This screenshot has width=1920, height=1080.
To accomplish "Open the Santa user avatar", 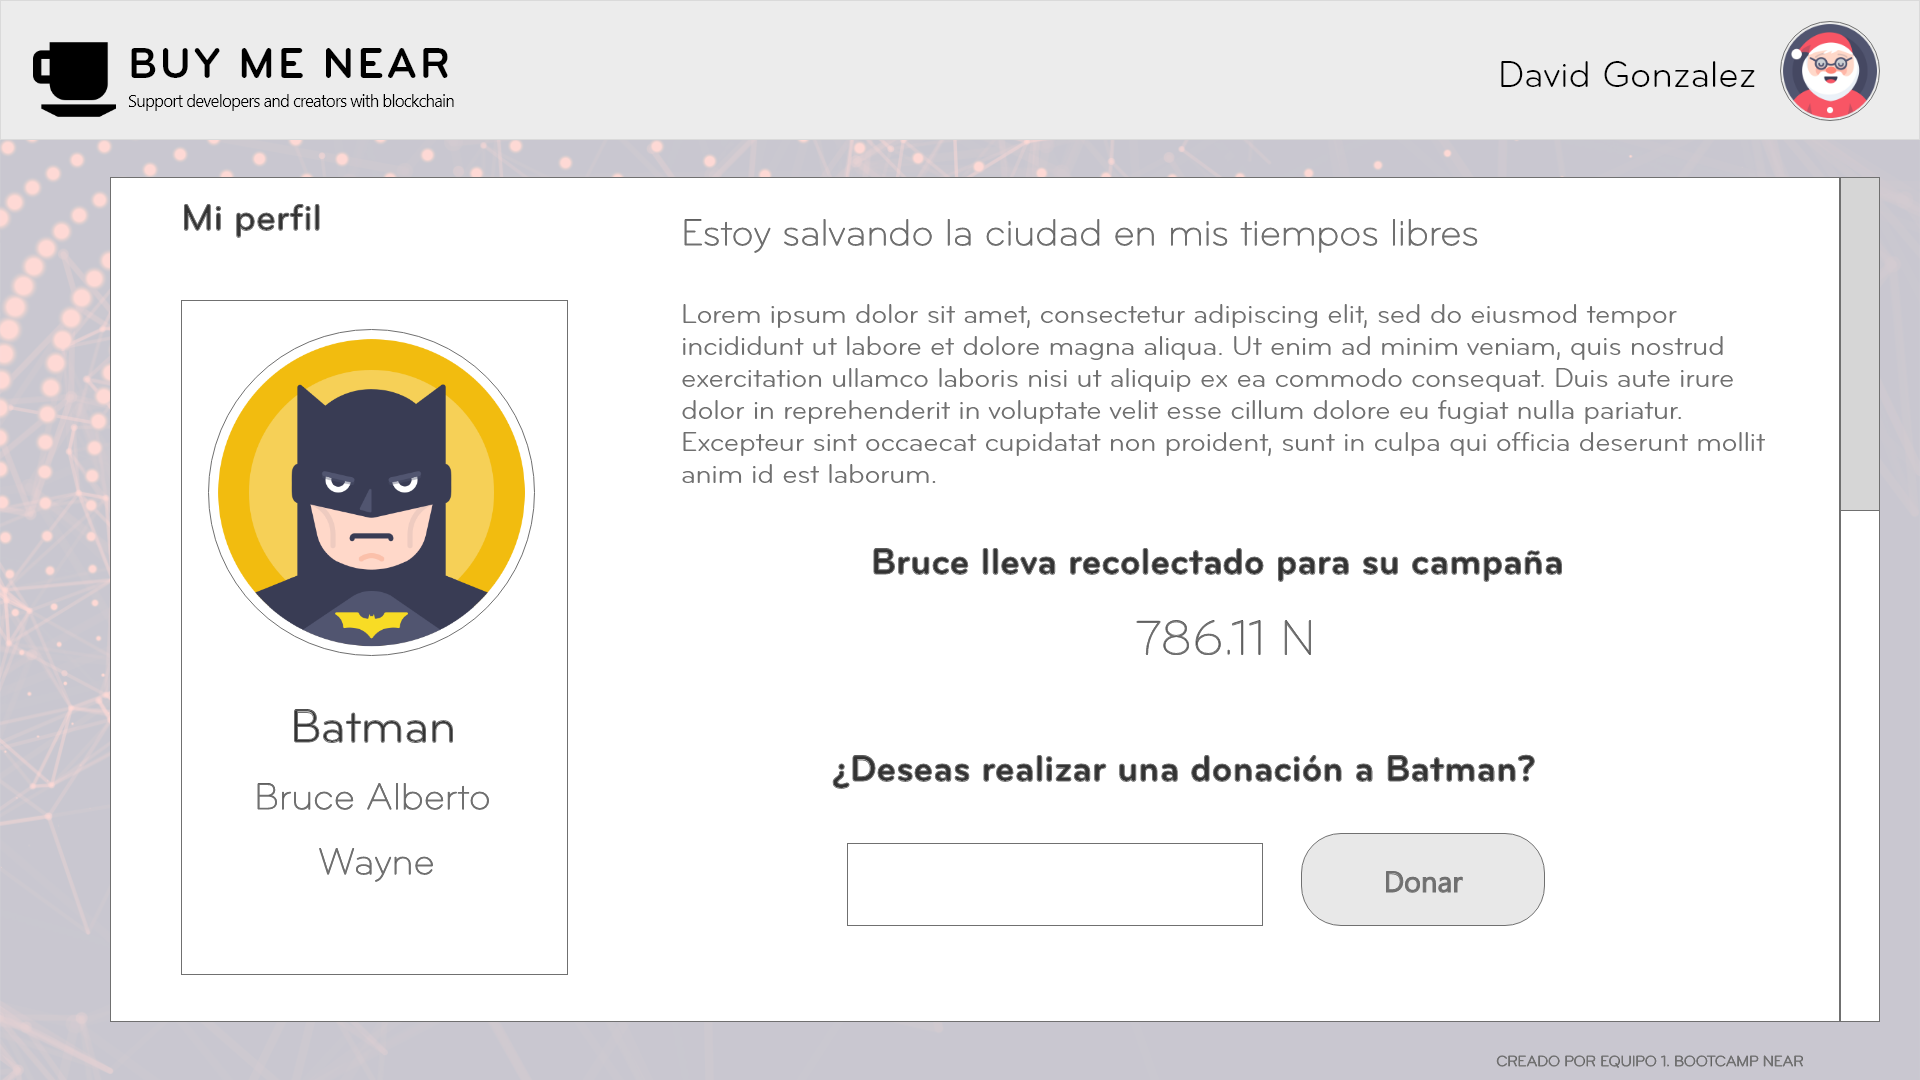I will pos(1829,71).
